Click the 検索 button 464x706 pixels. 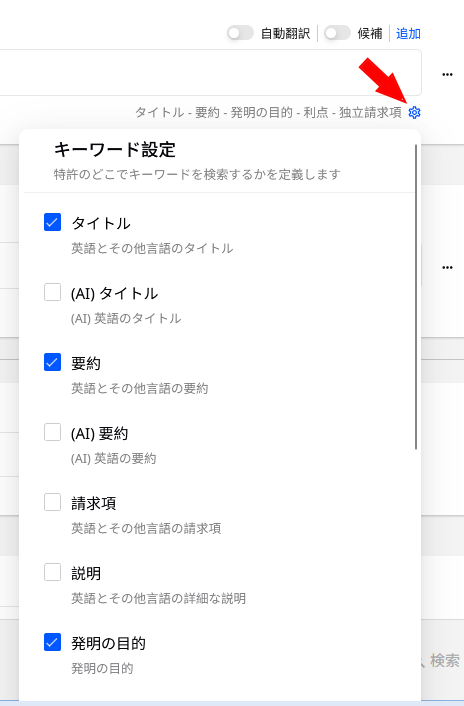[x=445, y=661]
